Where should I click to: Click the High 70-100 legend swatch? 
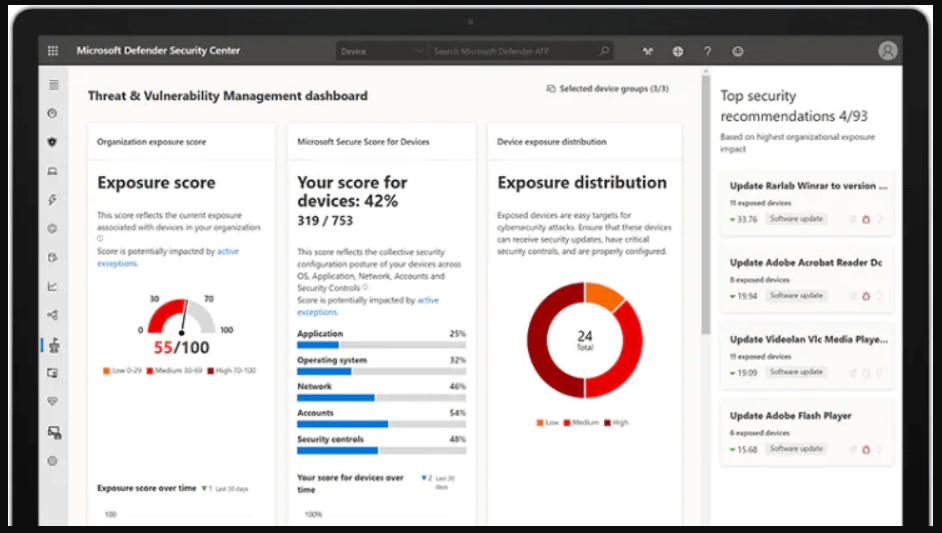[210, 371]
